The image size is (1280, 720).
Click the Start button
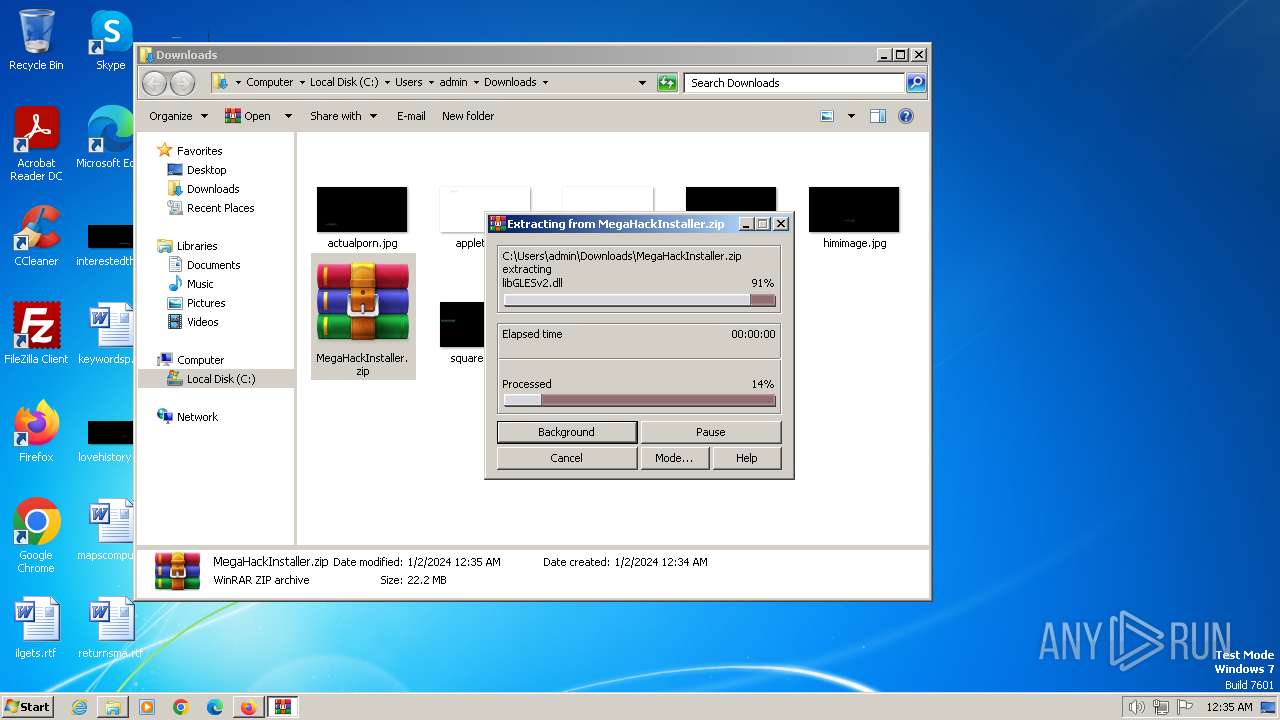coord(28,707)
